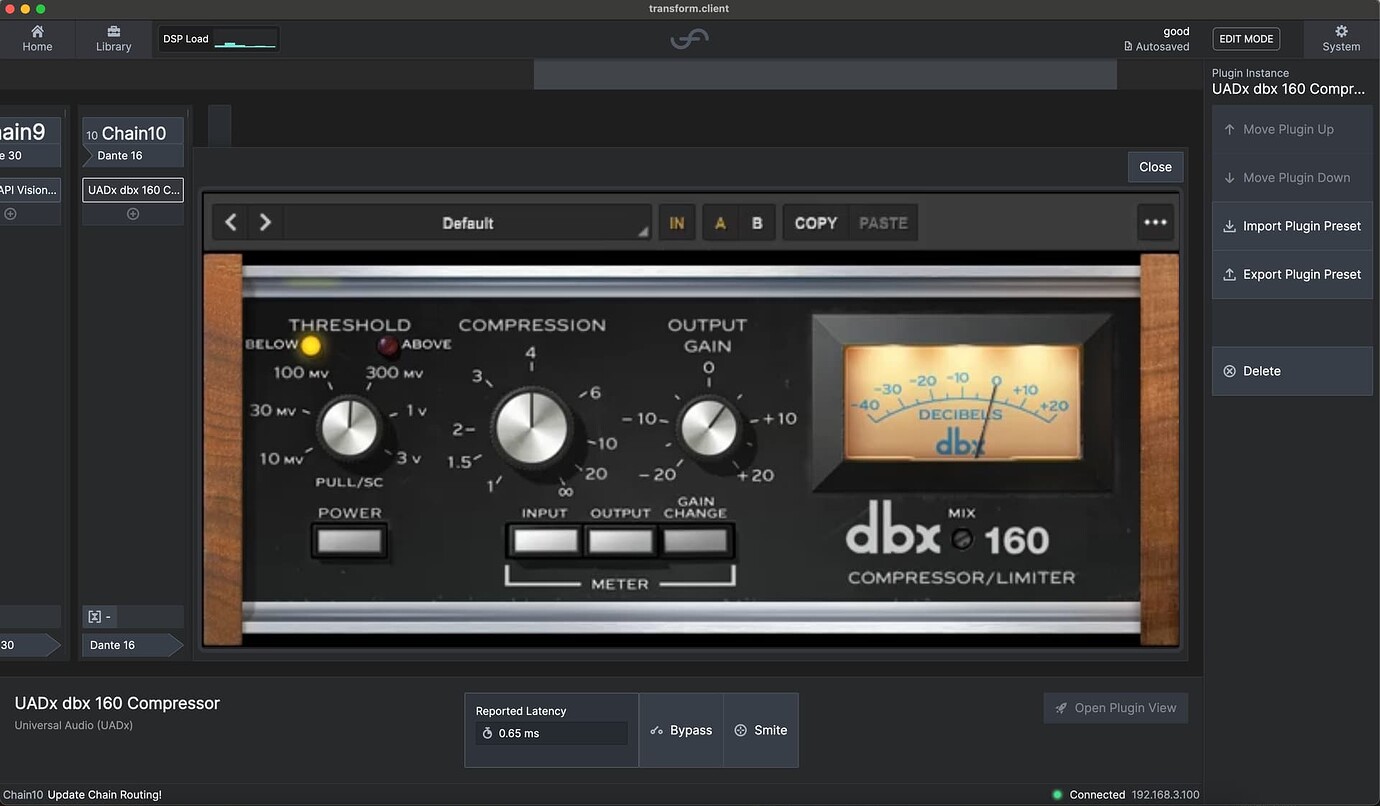Click the Move Plugin Up arrow

coord(1292,129)
